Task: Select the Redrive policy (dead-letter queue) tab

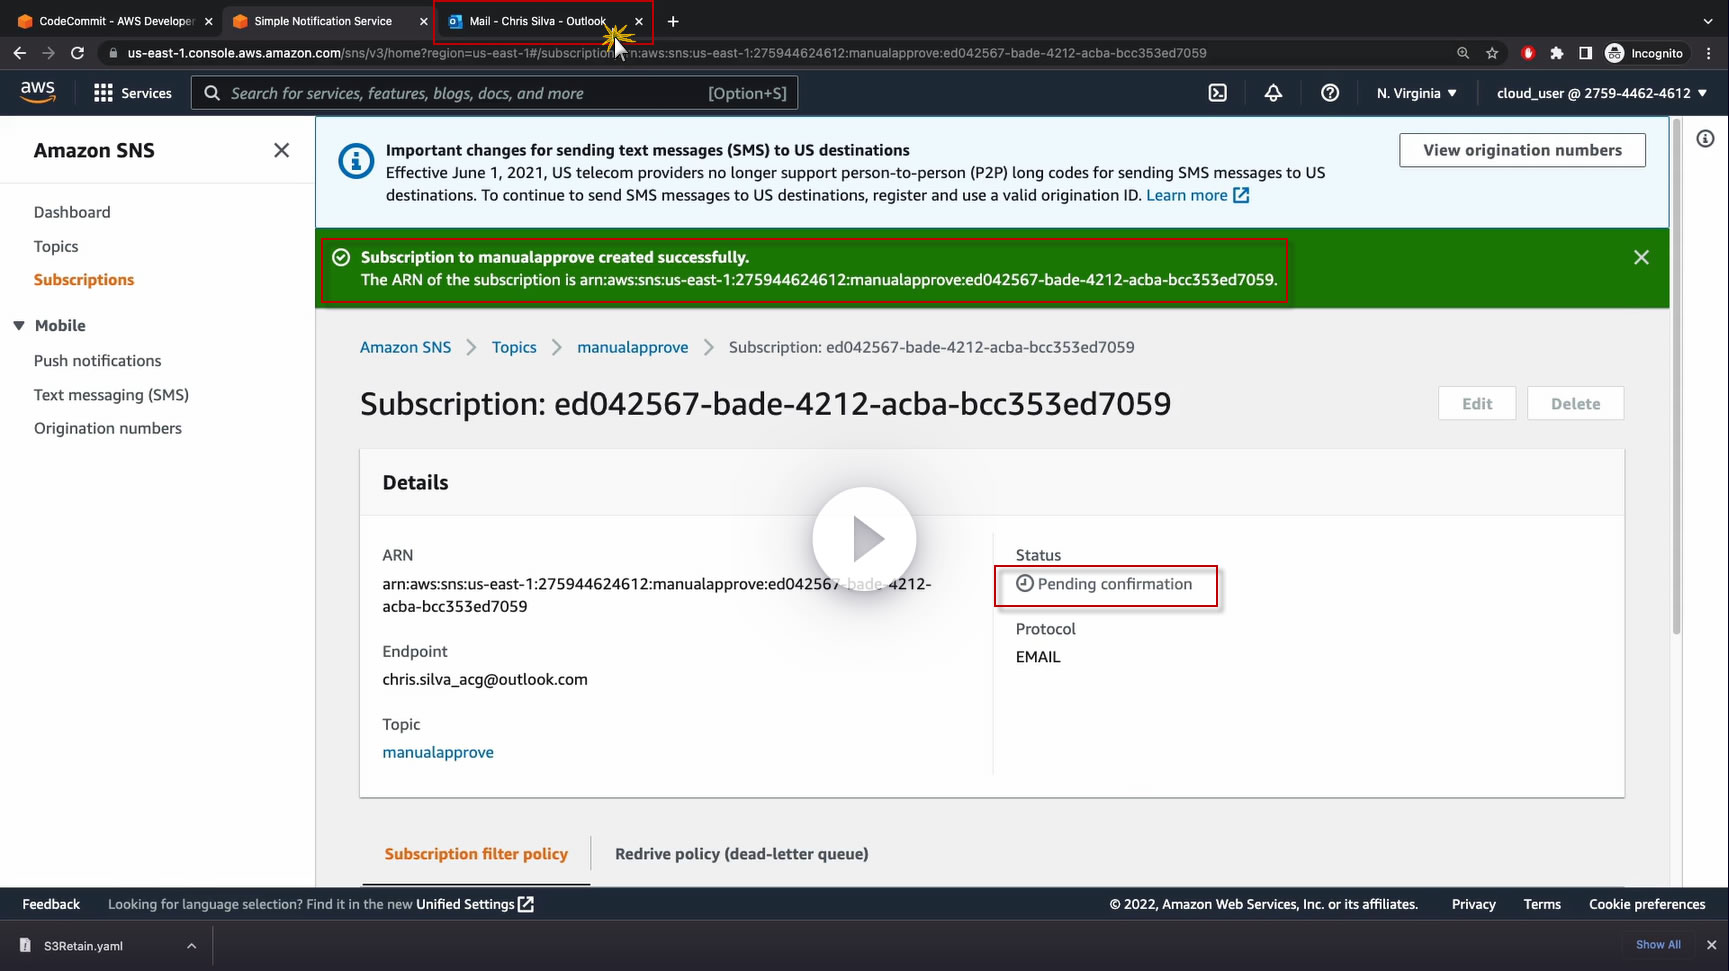Action: point(741,854)
